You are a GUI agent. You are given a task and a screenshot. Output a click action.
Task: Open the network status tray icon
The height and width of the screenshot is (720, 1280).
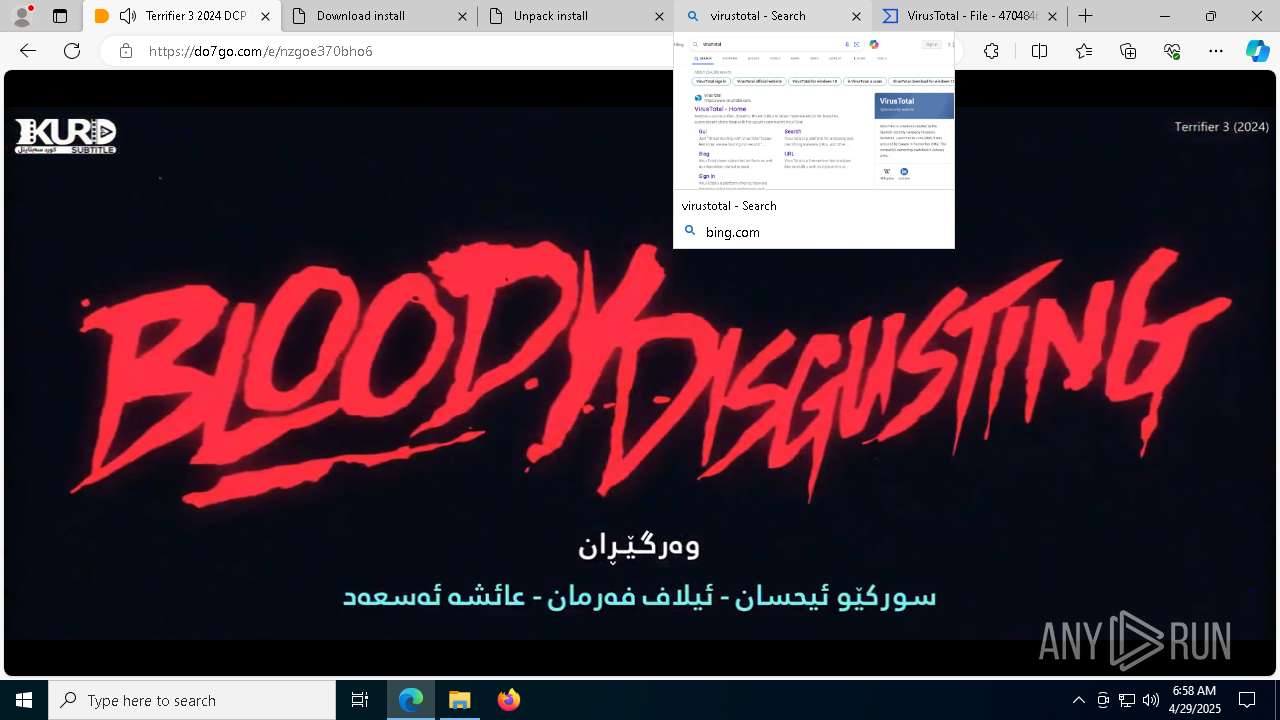click(x=1127, y=700)
